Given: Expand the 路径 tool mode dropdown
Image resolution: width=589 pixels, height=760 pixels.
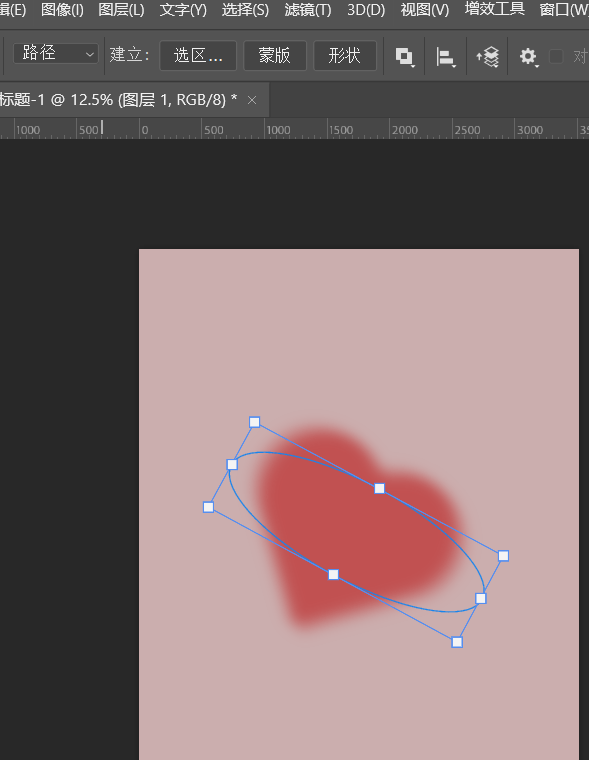Looking at the screenshot, I should pyautogui.click(x=56, y=53).
